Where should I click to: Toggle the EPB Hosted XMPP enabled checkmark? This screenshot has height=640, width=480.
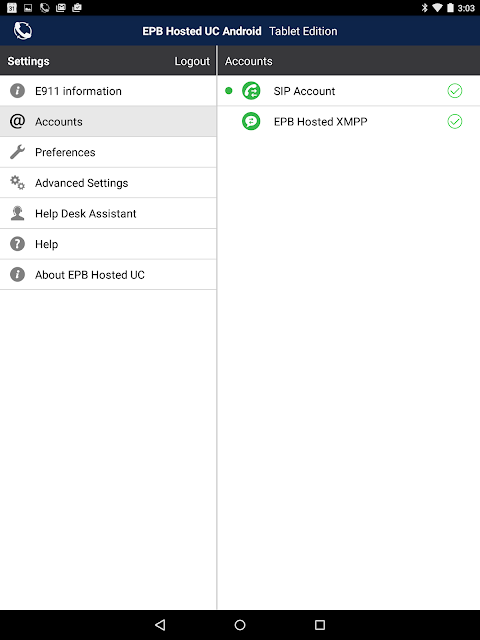pos(455,121)
